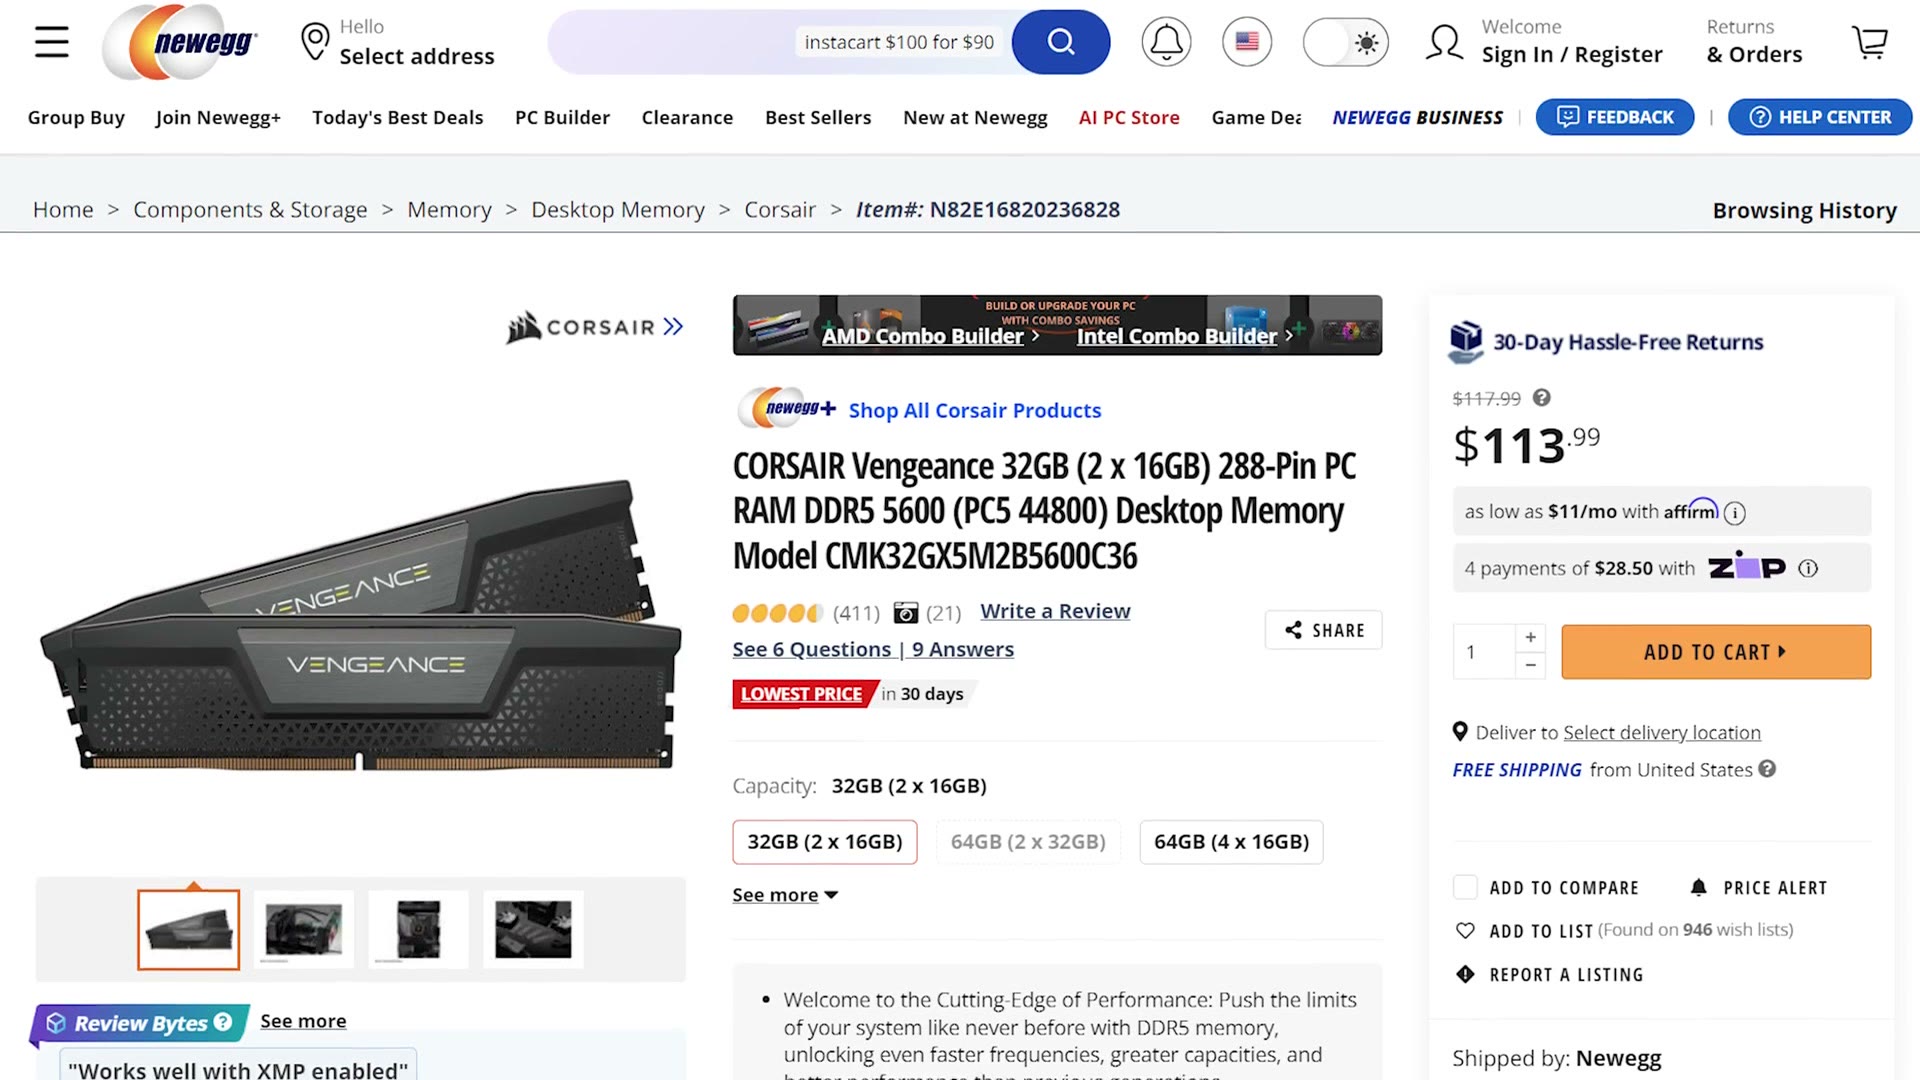Visit Newegg Business
This screenshot has height=1080, width=1920.
(x=1417, y=117)
